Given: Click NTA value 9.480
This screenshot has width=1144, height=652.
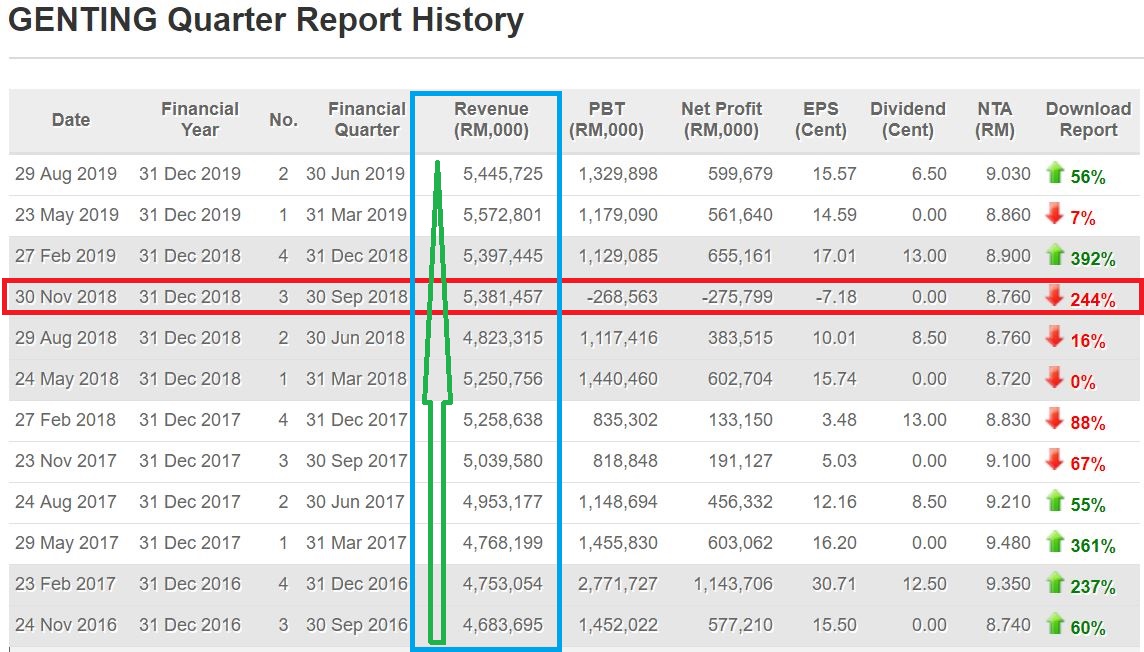Looking at the screenshot, I should 1008,542.
